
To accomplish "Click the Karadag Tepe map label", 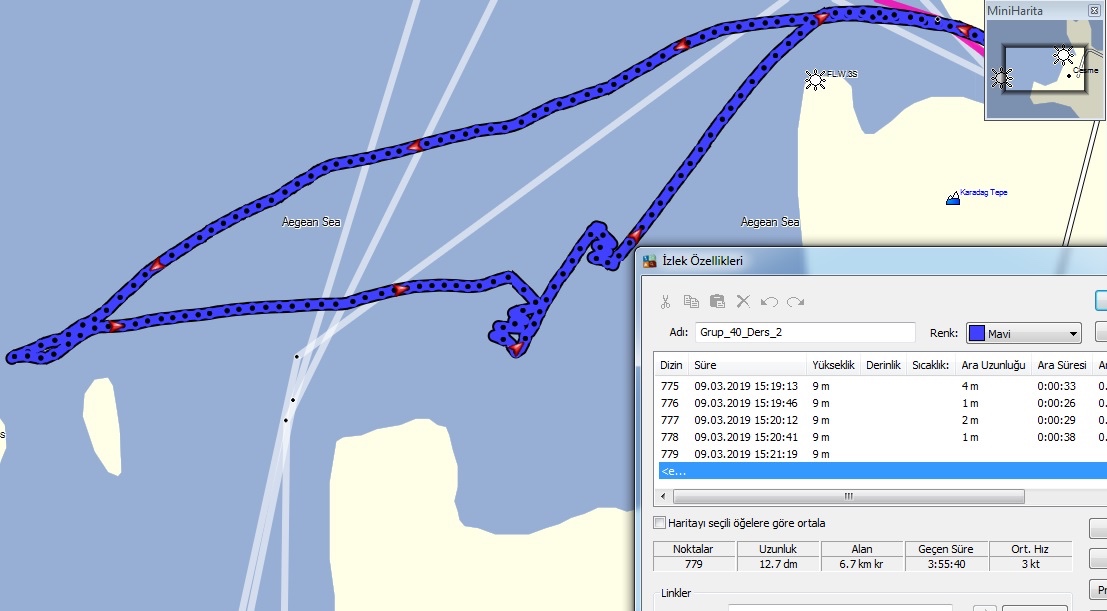I will point(983,192).
